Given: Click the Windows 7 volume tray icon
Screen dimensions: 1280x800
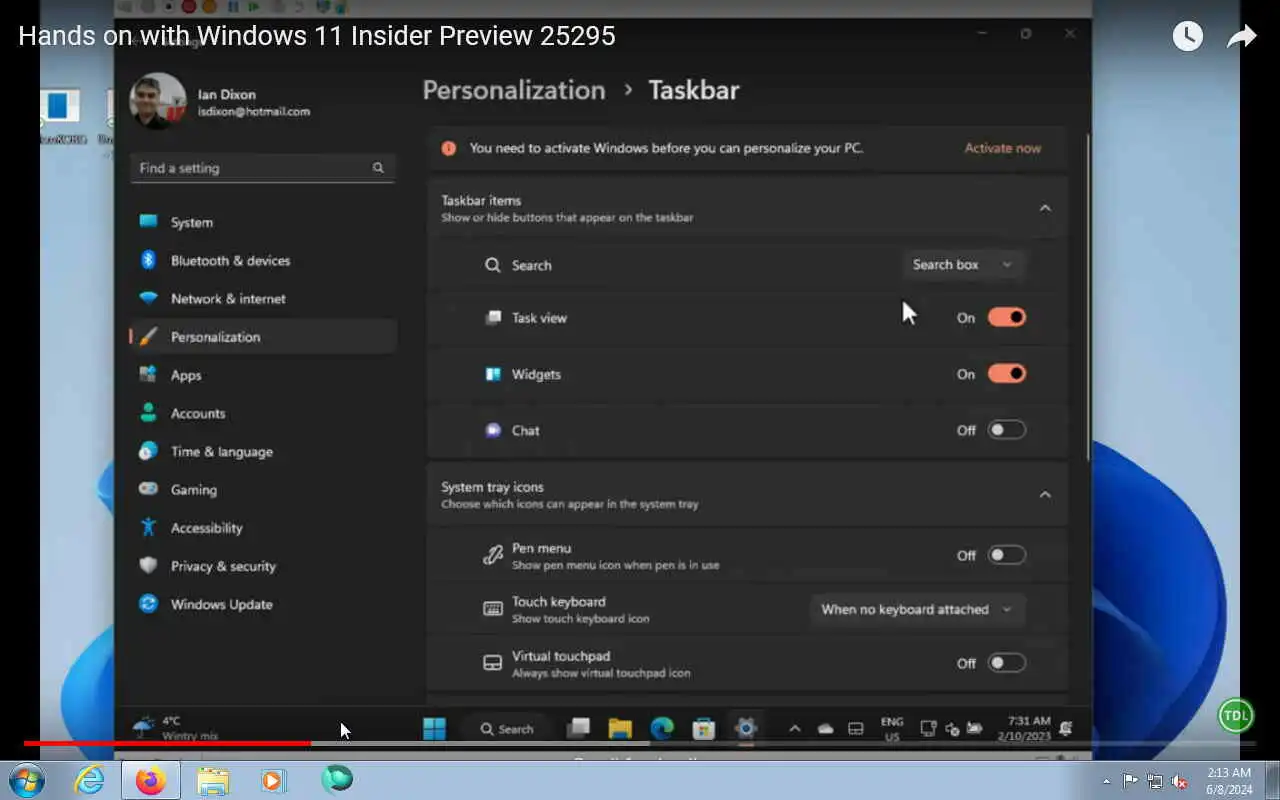Looking at the screenshot, I should 1179,781.
